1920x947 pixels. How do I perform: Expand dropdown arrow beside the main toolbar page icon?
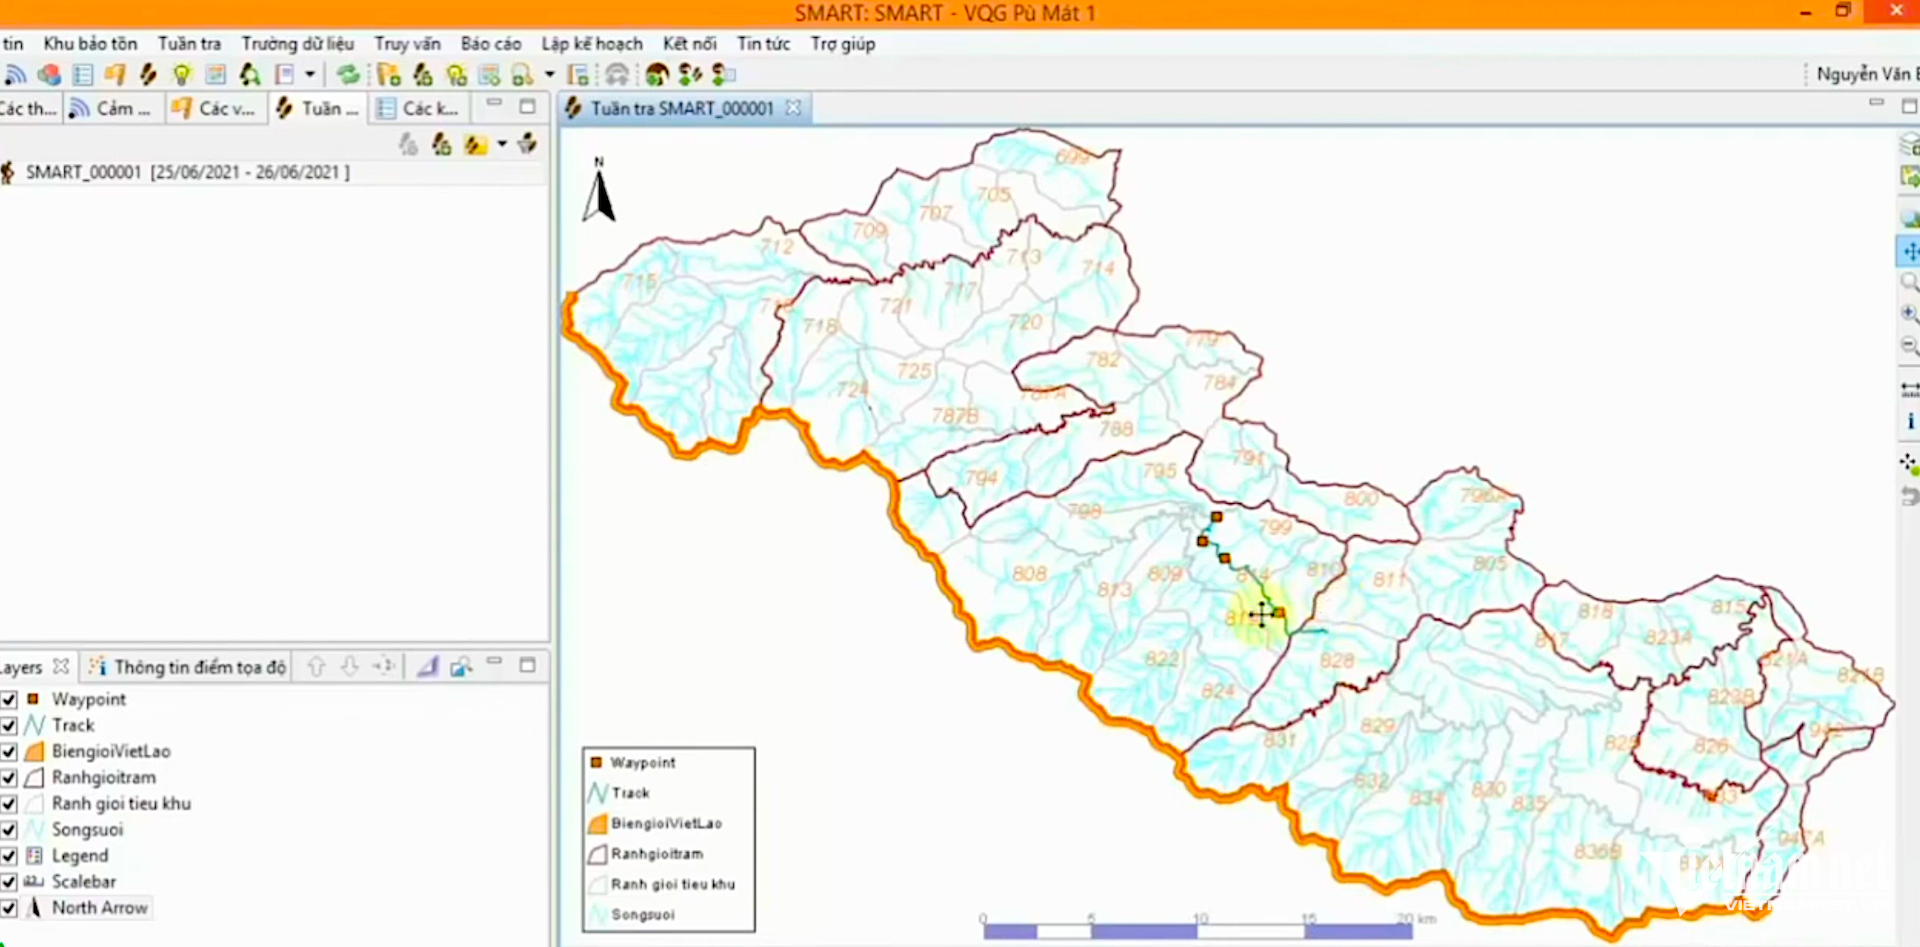[310, 75]
